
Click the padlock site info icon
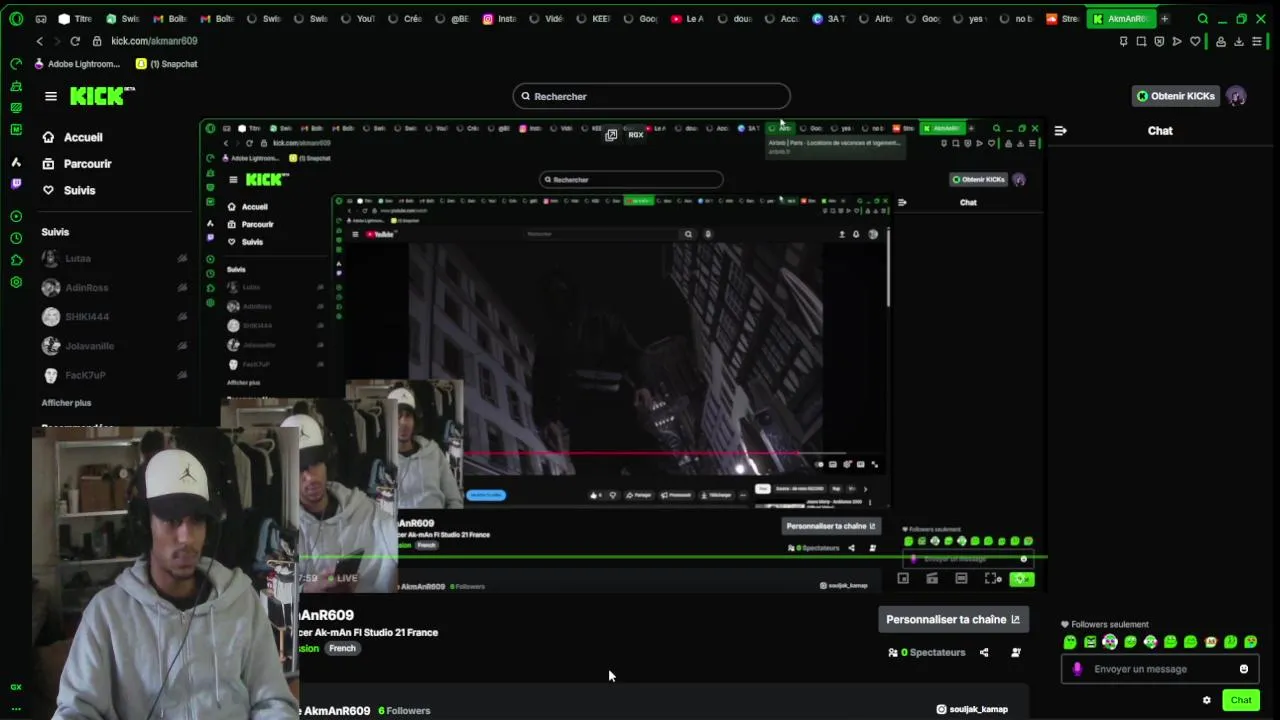(x=97, y=41)
